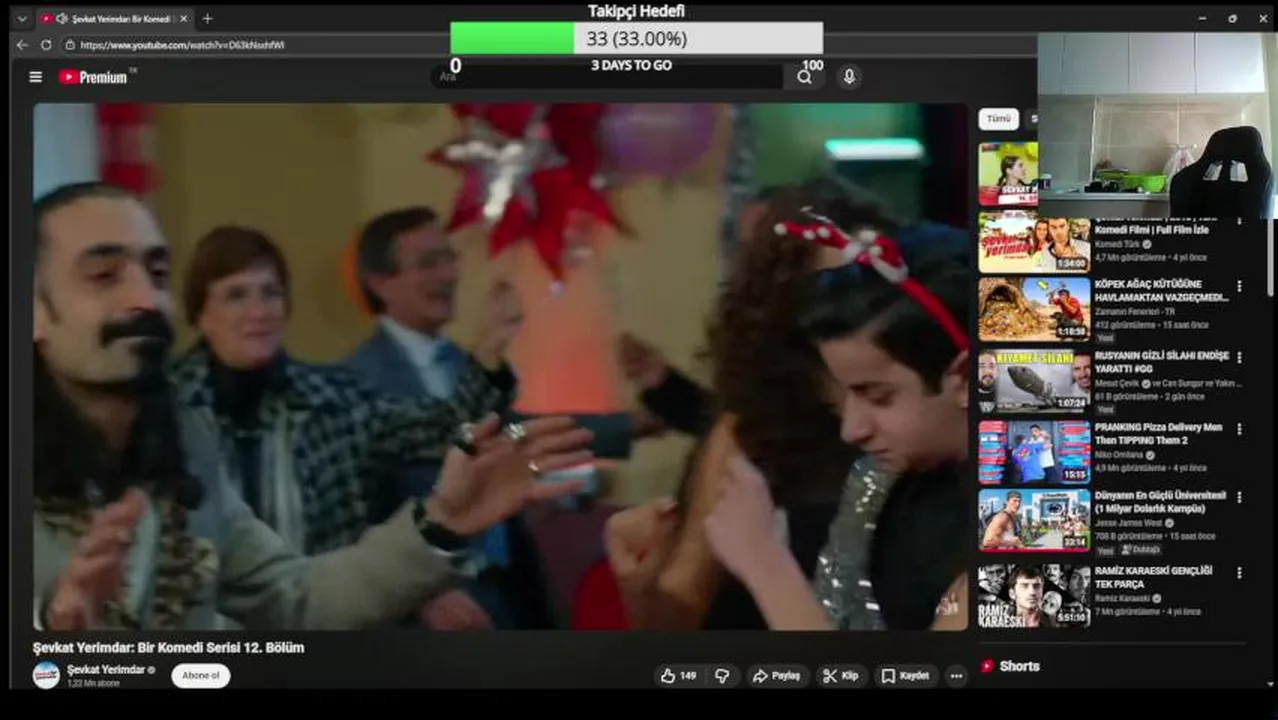The image size is (1278, 720).
Task: Click the browser back arrow
Action: pos(22,45)
